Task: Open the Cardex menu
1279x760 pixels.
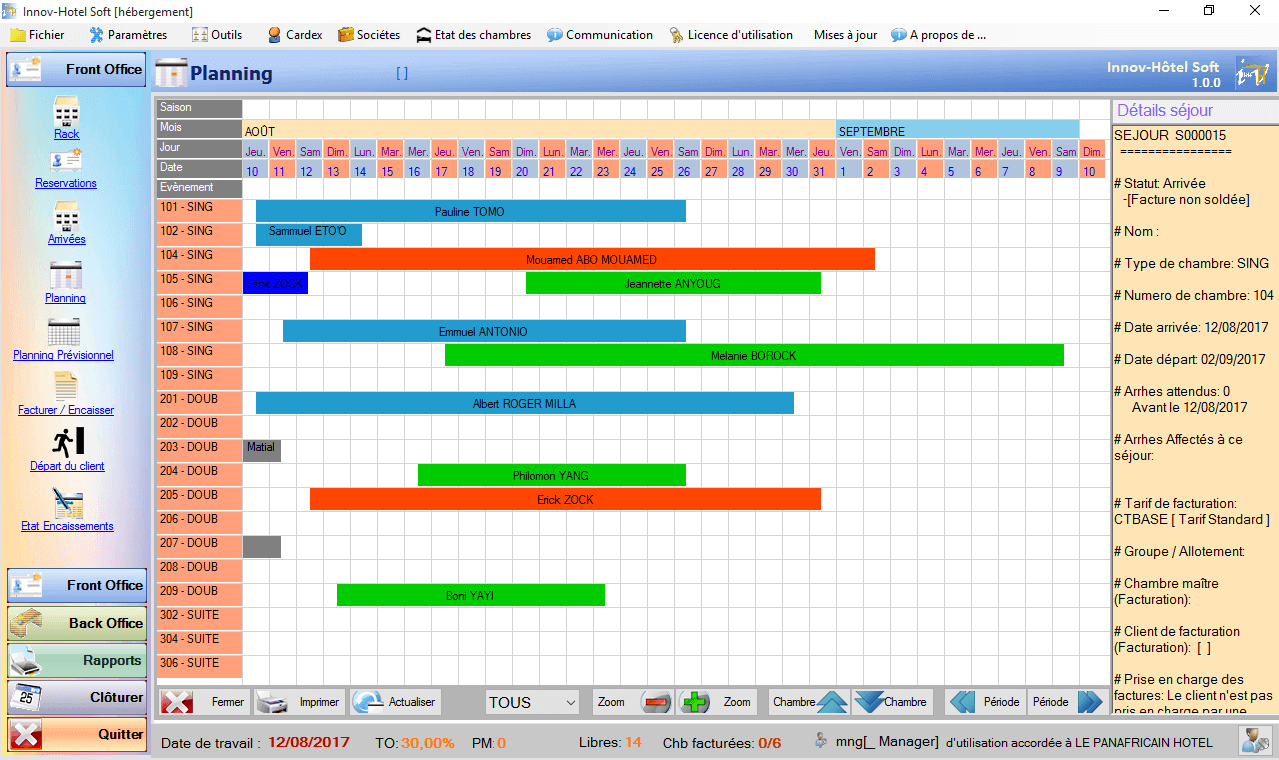Action: [x=293, y=34]
